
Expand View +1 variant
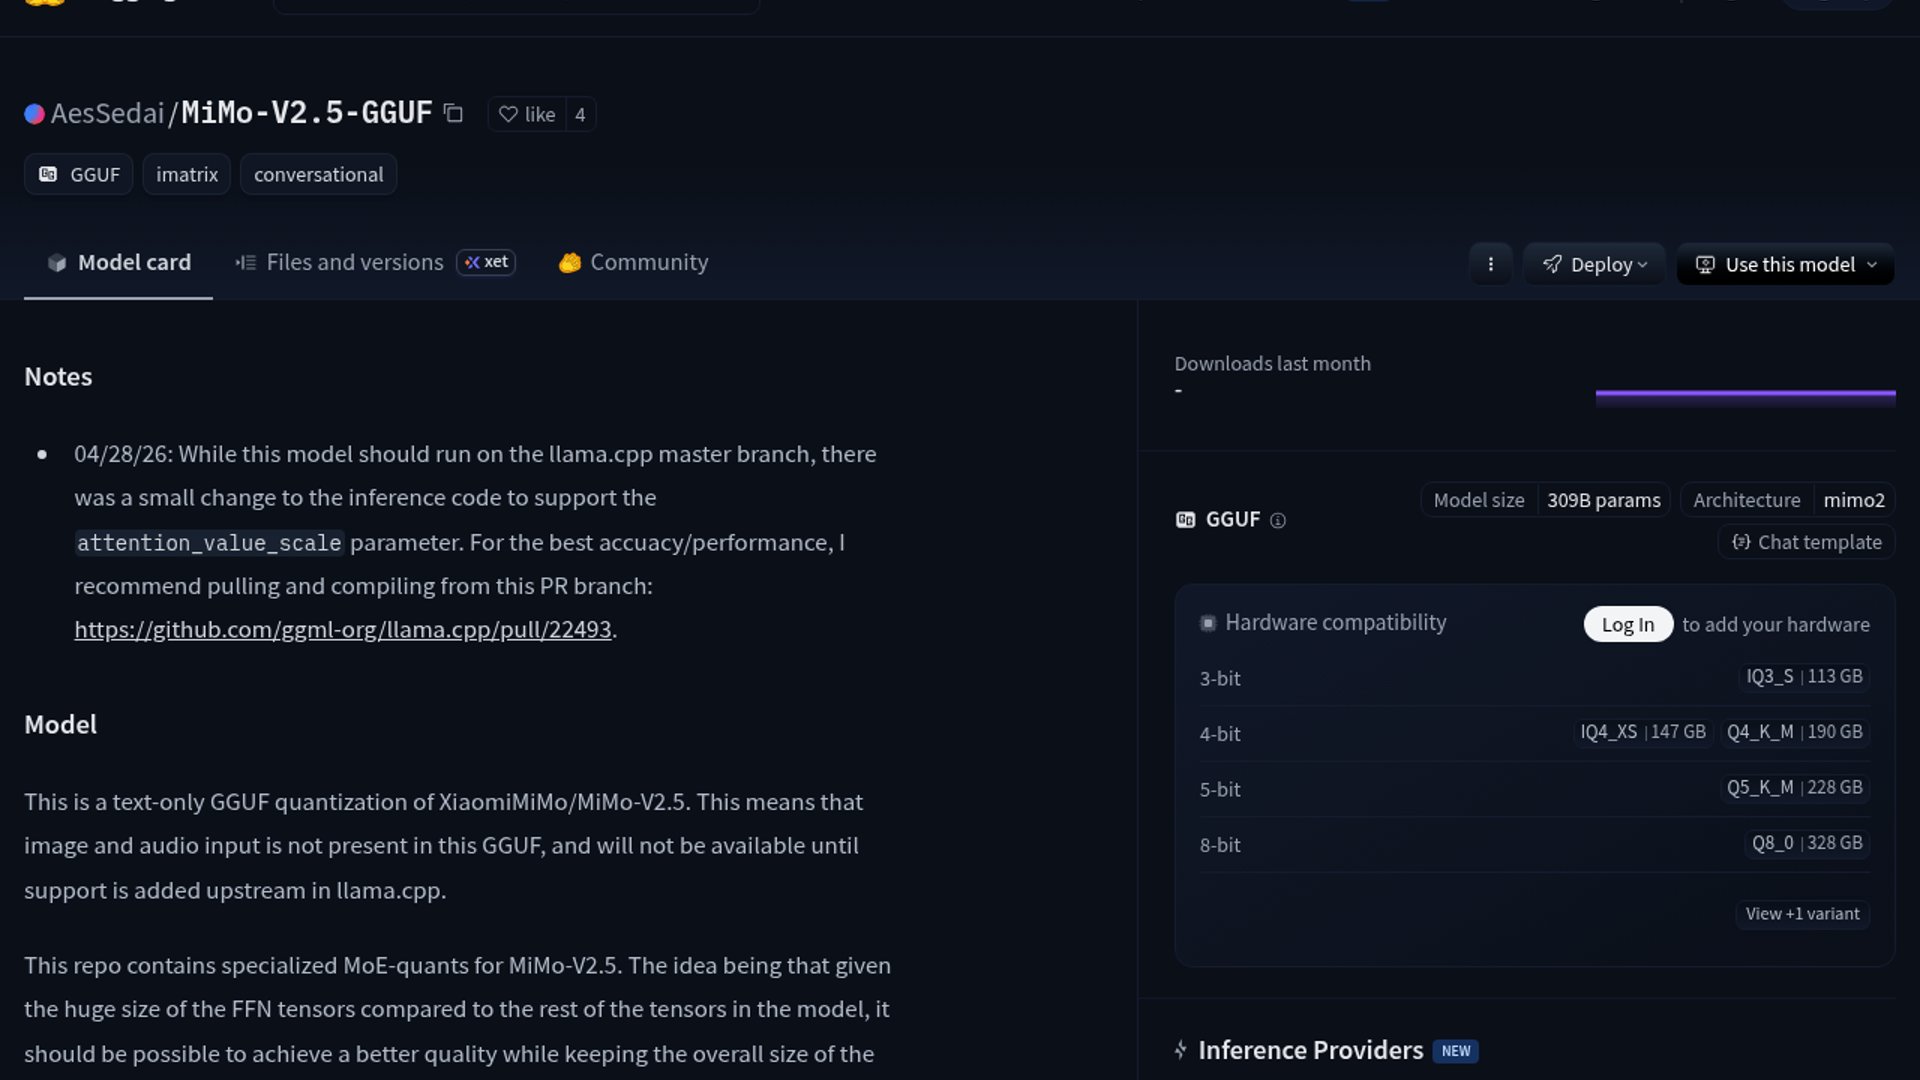[1802, 913]
